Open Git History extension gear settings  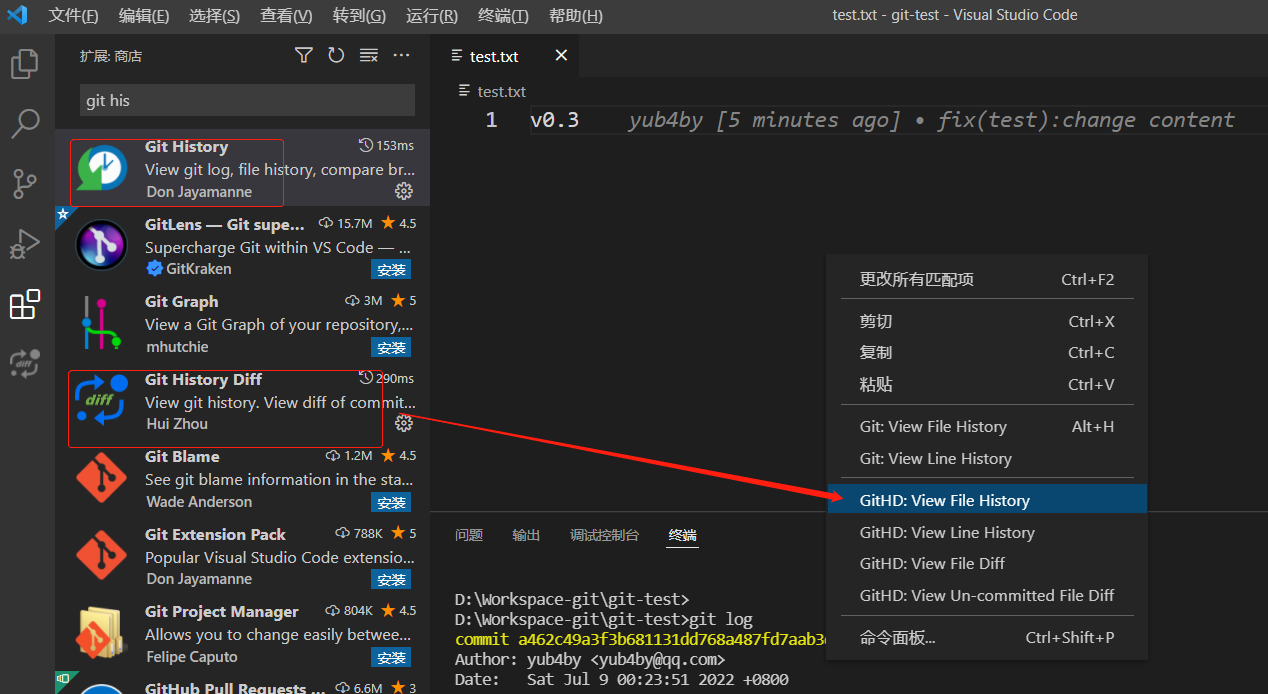click(x=404, y=191)
